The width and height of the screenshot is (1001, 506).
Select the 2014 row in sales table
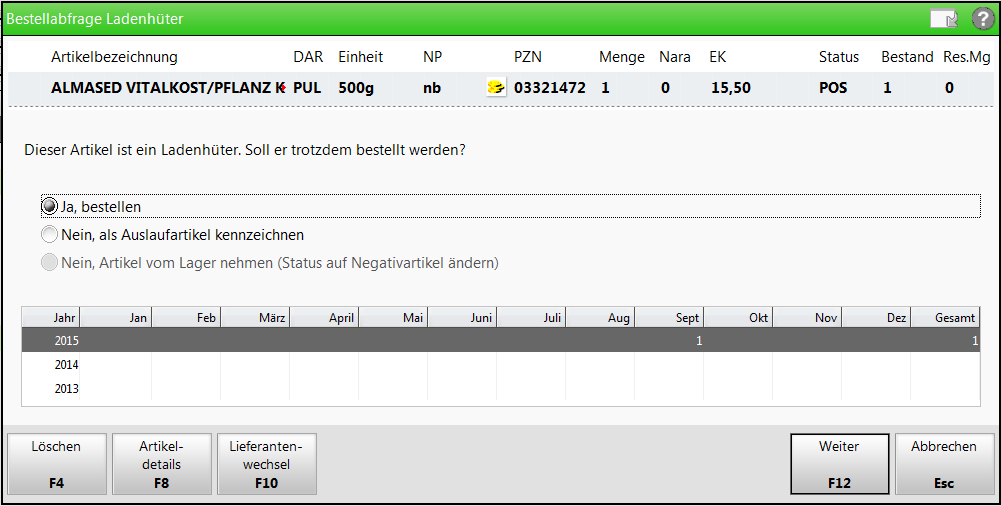point(500,365)
